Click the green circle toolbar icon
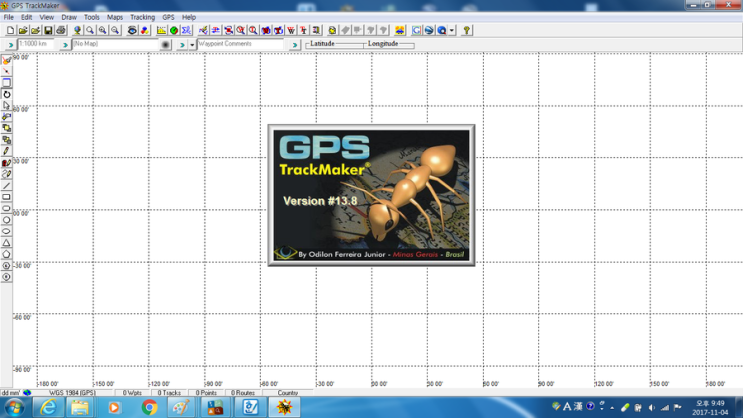The height and width of the screenshot is (418, 743). pos(174,30)
